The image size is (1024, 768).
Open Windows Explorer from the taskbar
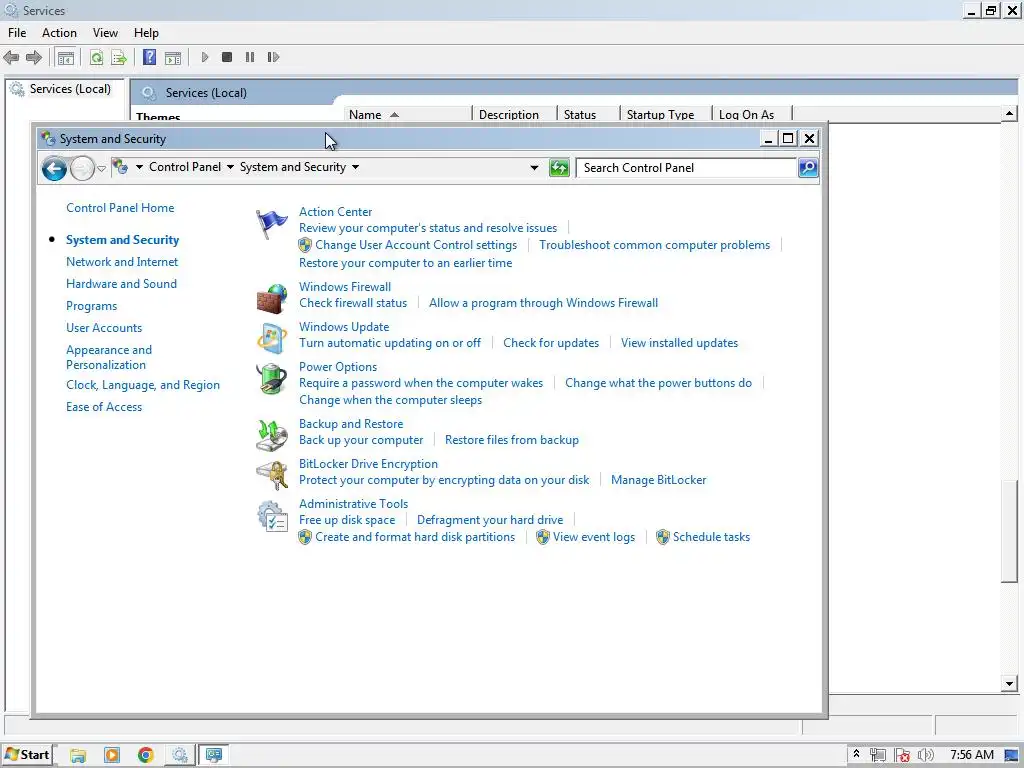tap(78, 756)
